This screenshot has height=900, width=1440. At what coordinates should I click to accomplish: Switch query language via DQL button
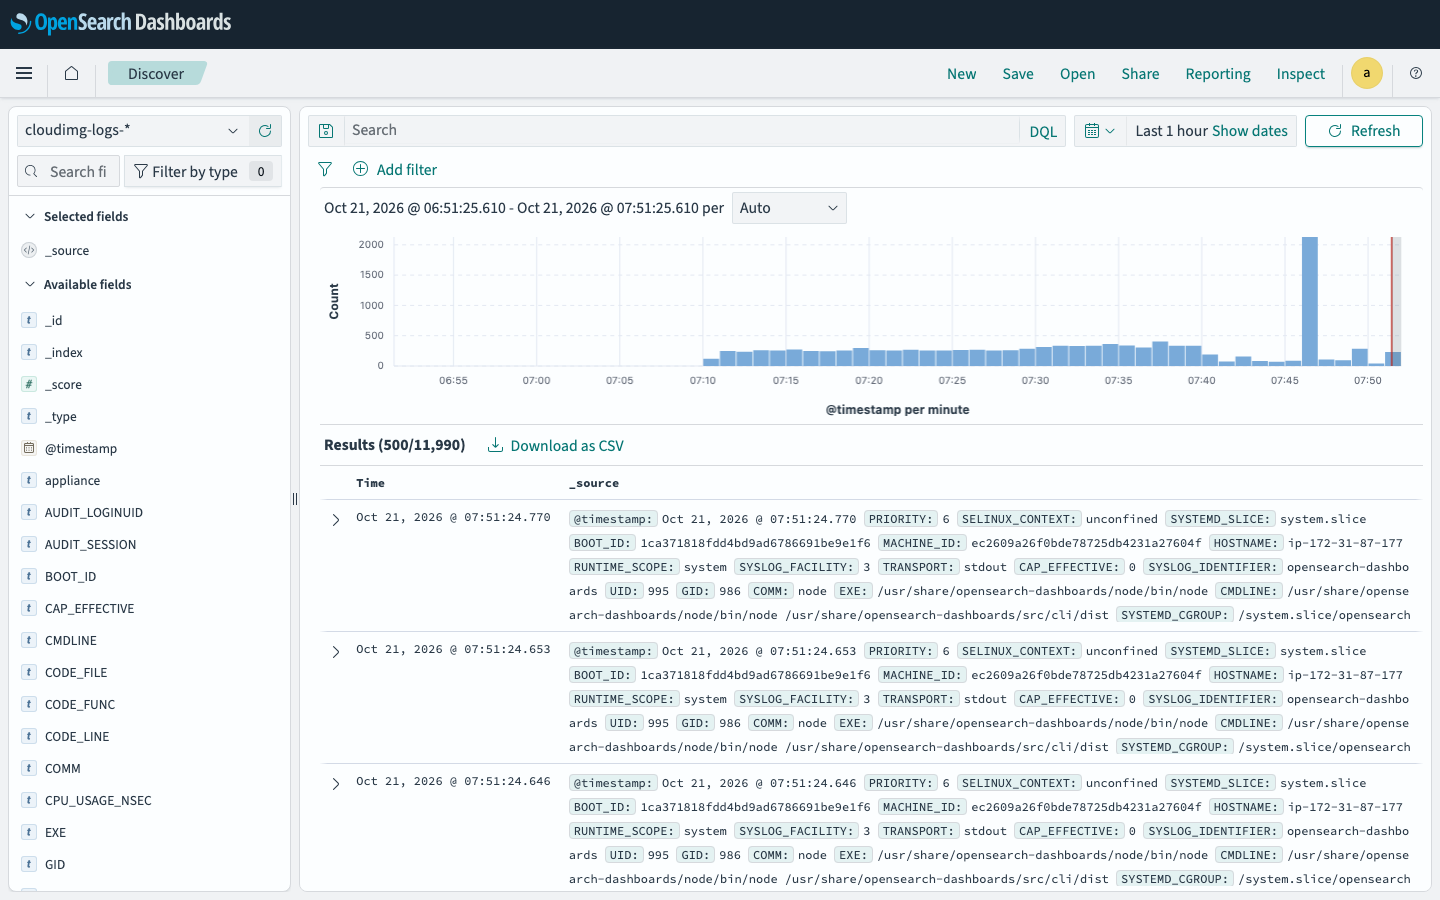tap(1043, 131)
